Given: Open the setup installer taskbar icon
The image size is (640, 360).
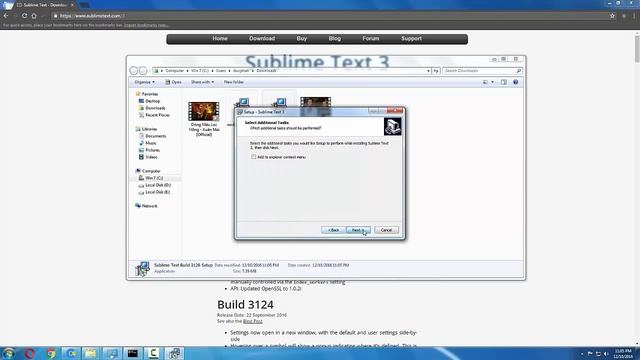Looking at the screenshot, I should click(174, 353).
